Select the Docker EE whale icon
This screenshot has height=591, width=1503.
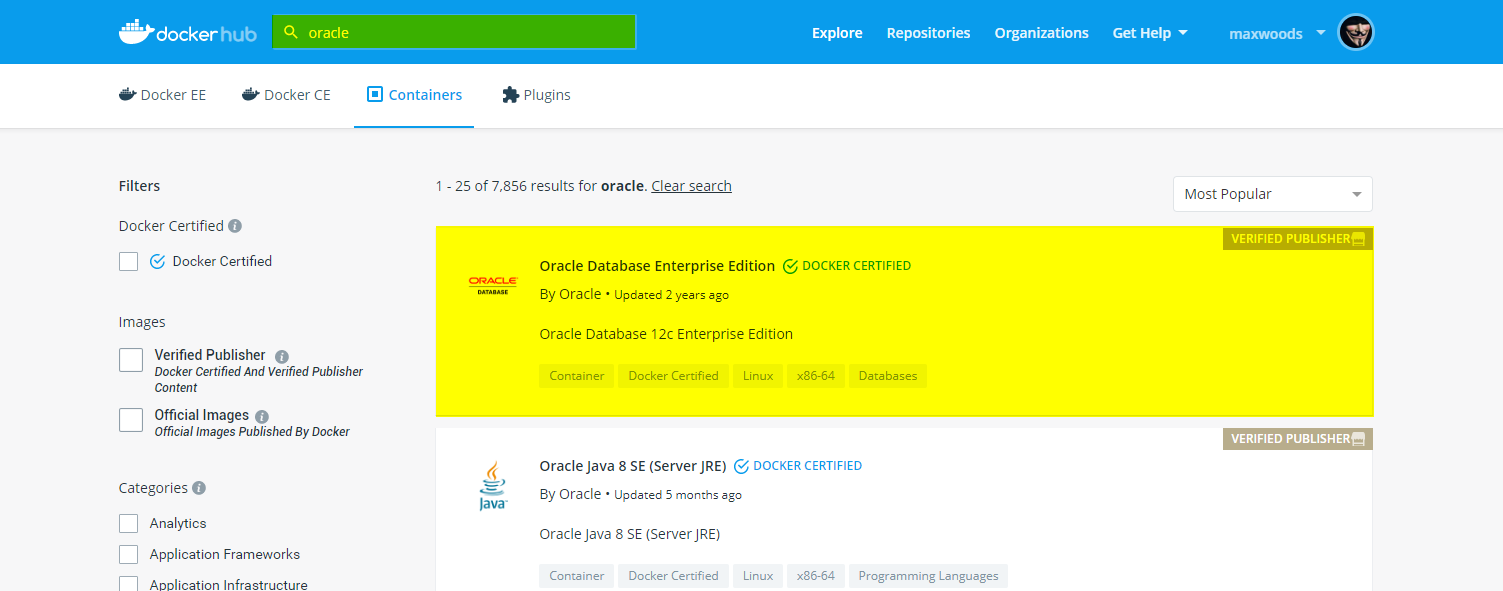(128, 93)
